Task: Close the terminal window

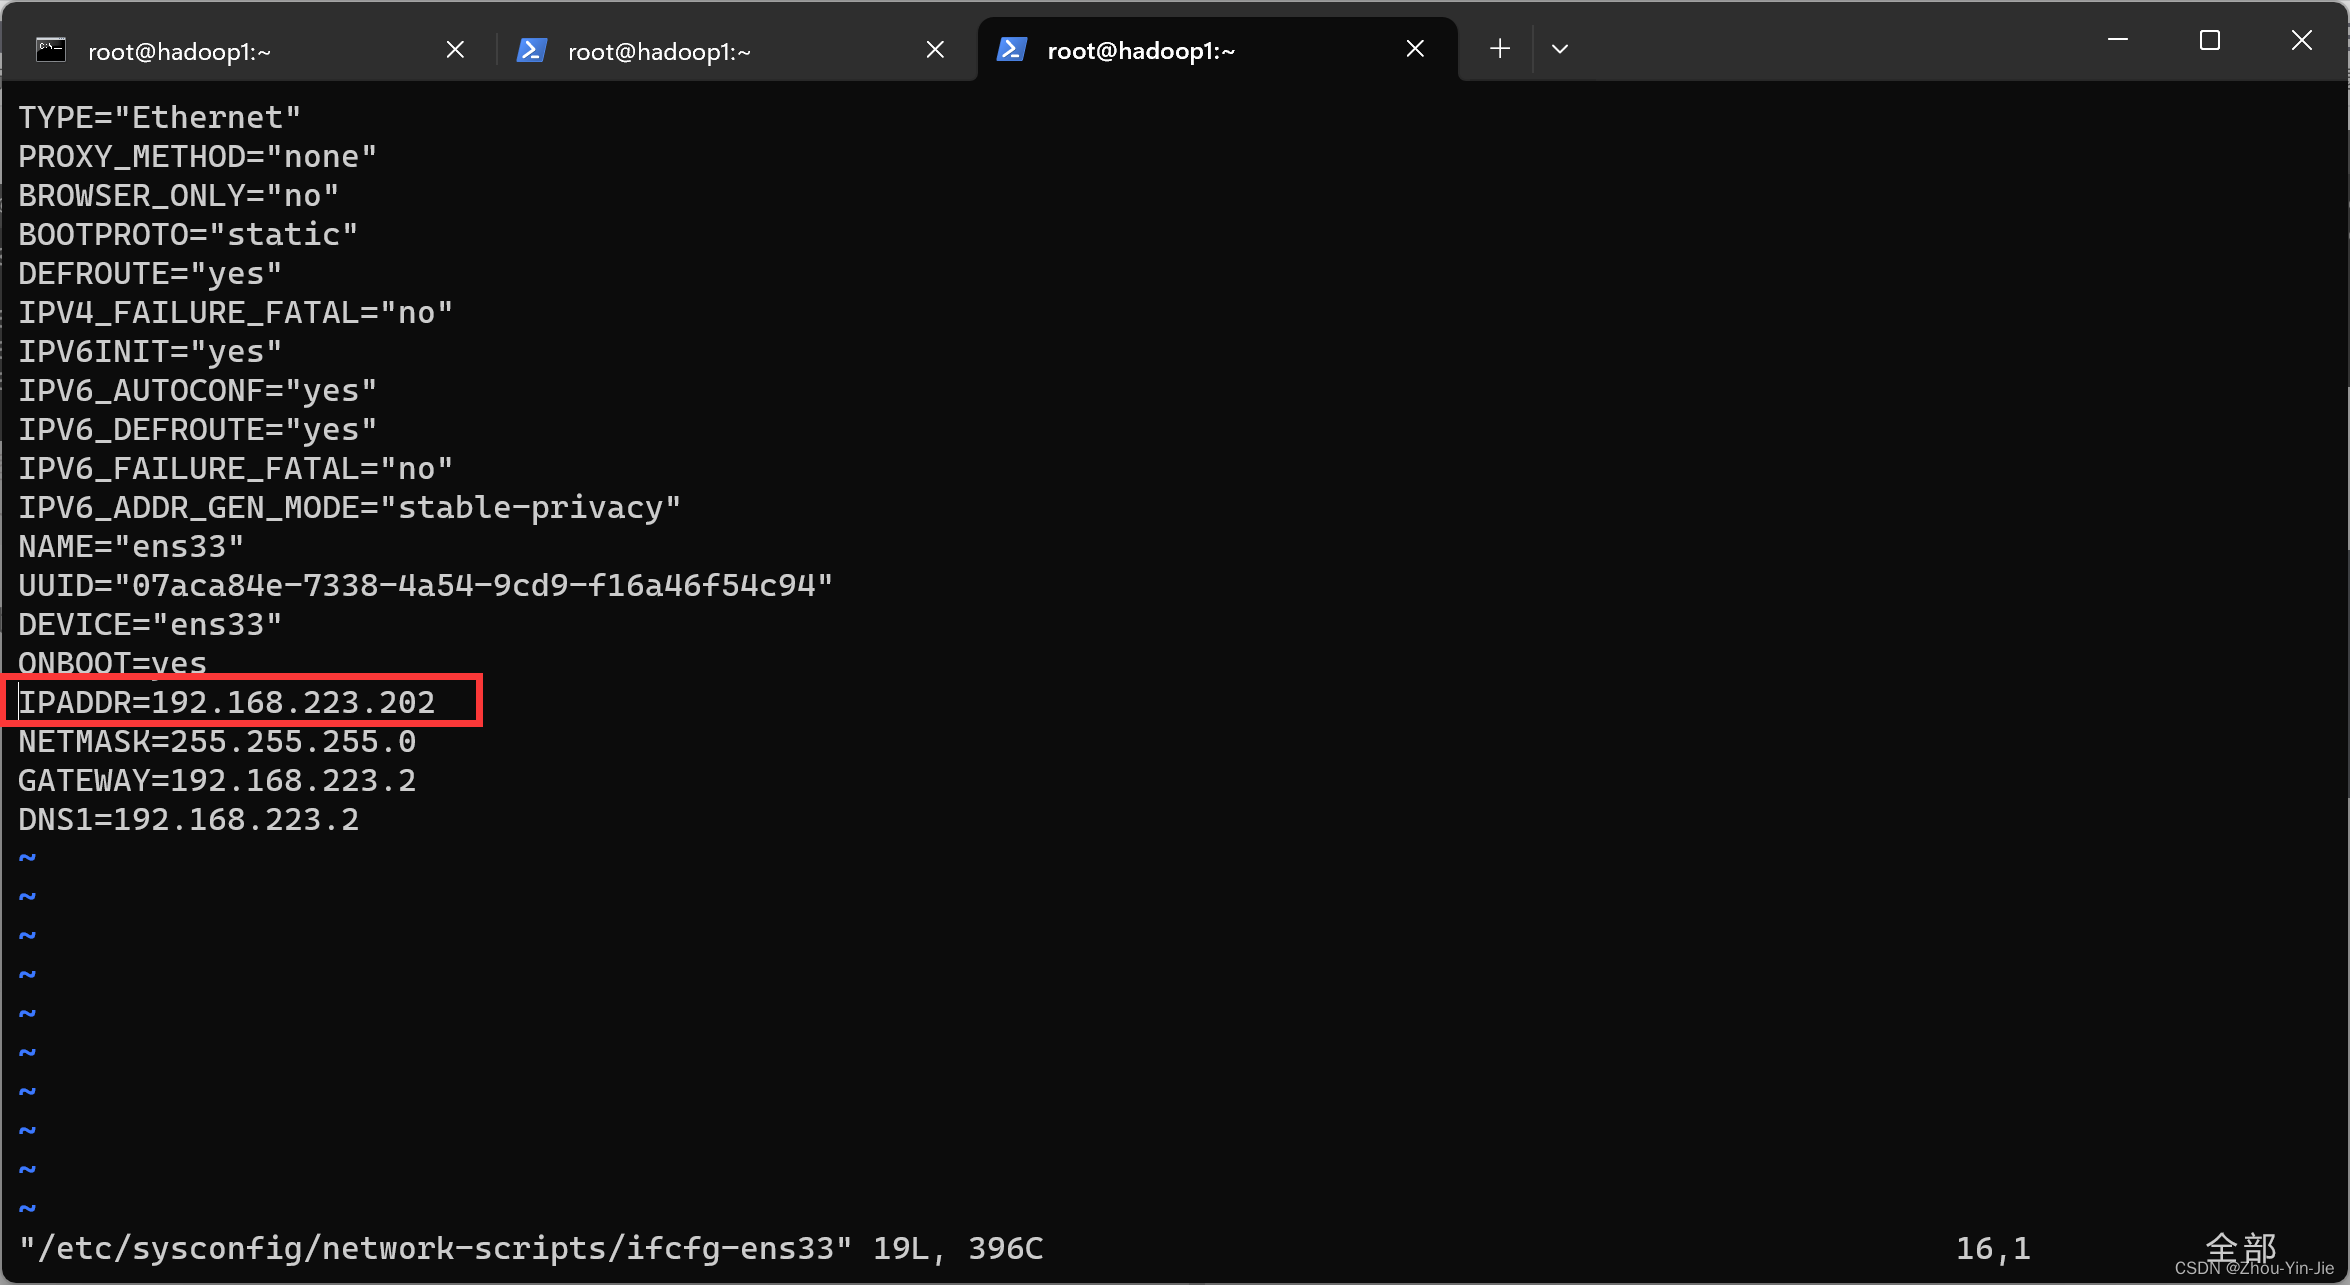Action: (x=2302, y=40)
